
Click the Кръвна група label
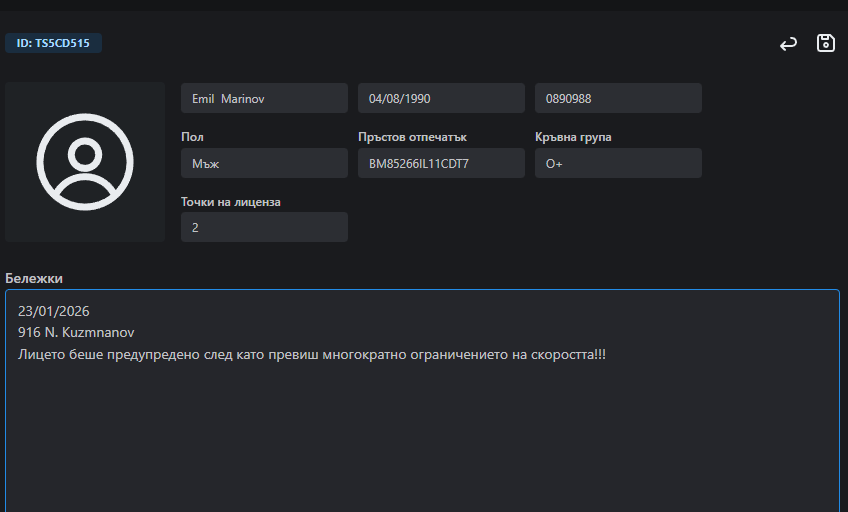click(x=573, y=137)
